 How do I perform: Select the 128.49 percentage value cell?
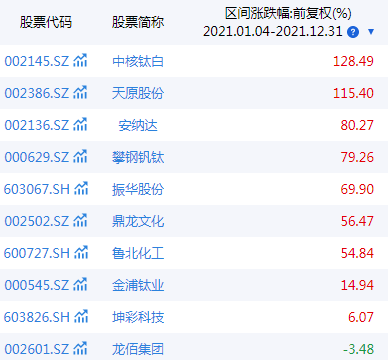point(353,61)
